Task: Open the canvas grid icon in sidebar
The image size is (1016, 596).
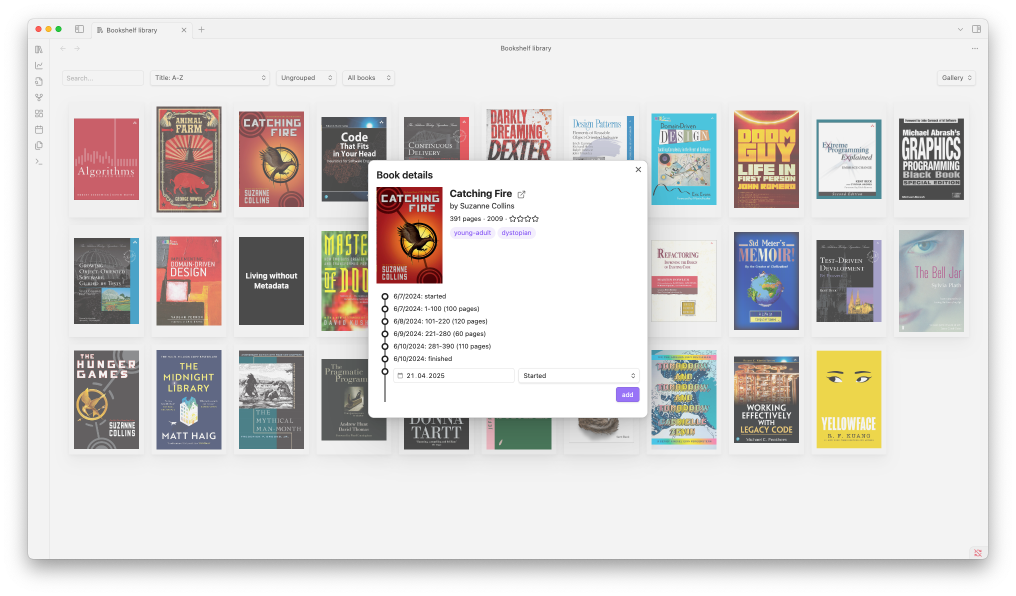Action: click(x=39, y=113)
